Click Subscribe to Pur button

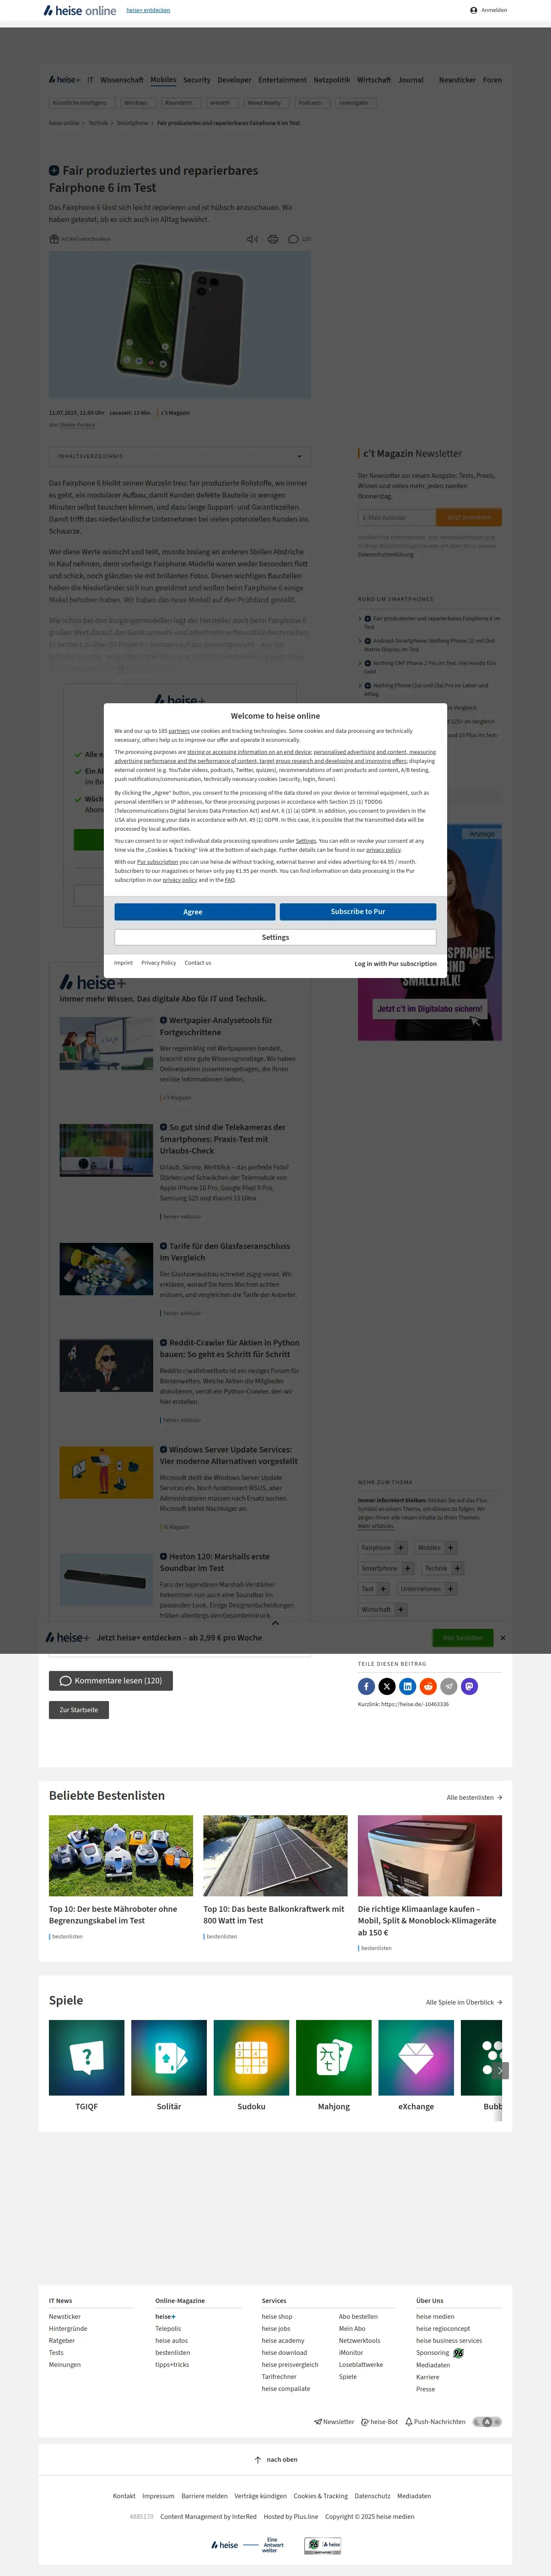[358, 912]
